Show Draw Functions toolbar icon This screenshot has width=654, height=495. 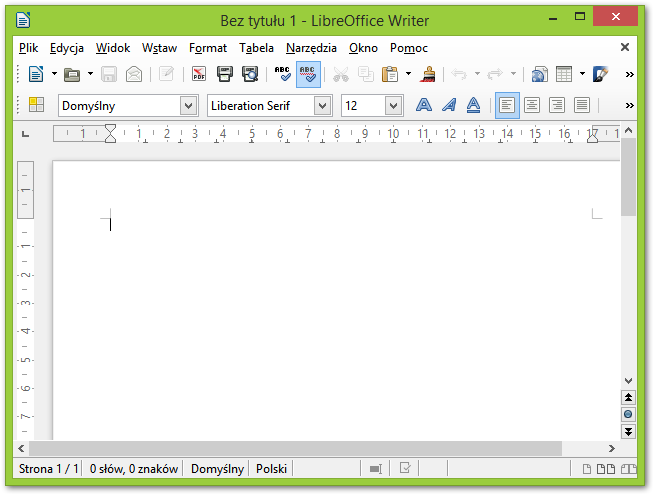tap(601, 74)
